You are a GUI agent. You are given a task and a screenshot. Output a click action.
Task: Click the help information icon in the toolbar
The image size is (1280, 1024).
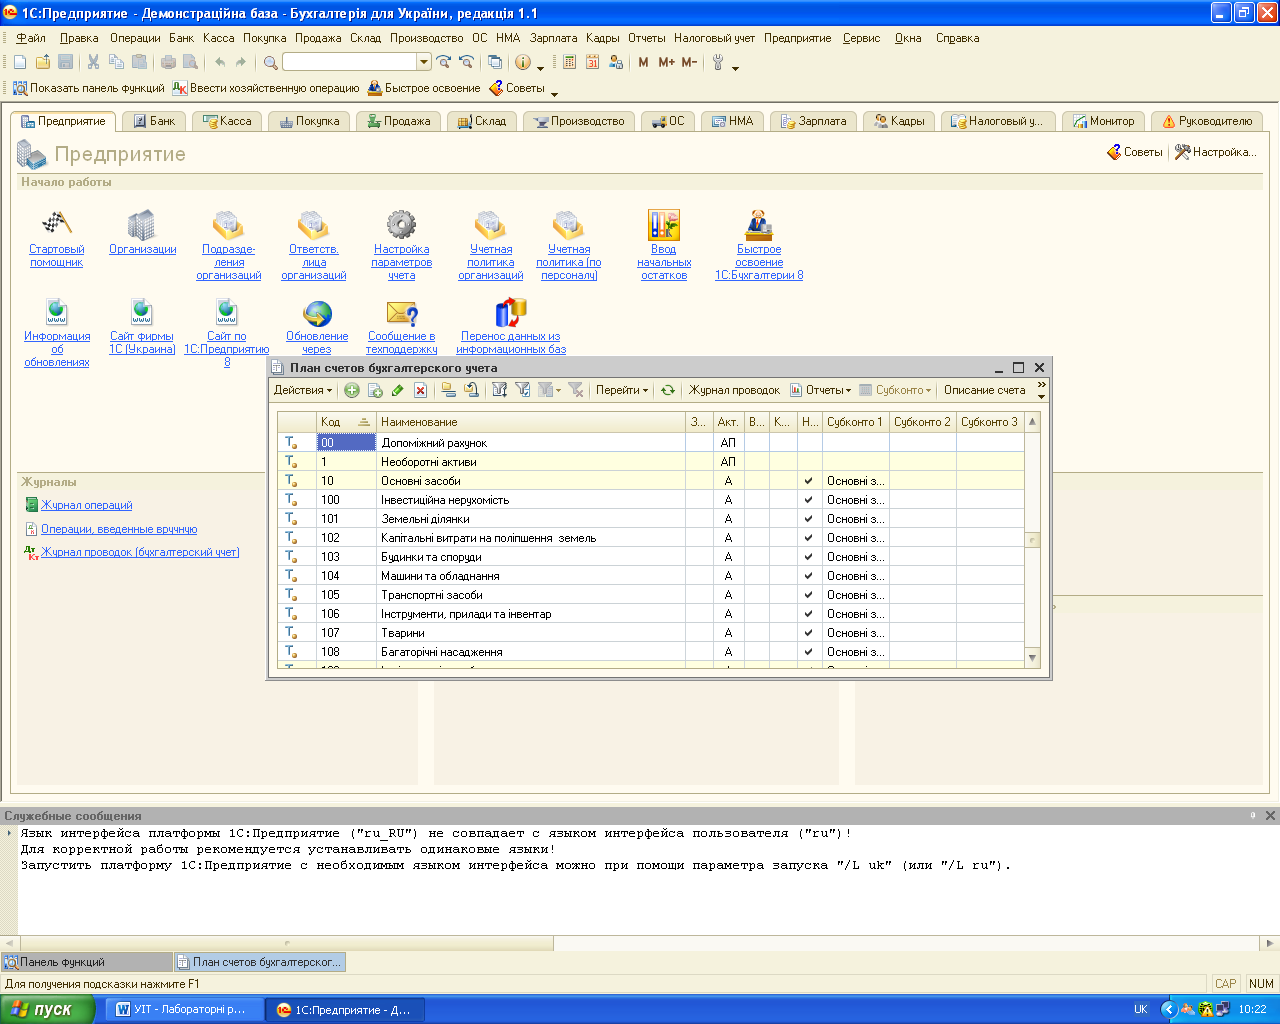click(523, 62)
